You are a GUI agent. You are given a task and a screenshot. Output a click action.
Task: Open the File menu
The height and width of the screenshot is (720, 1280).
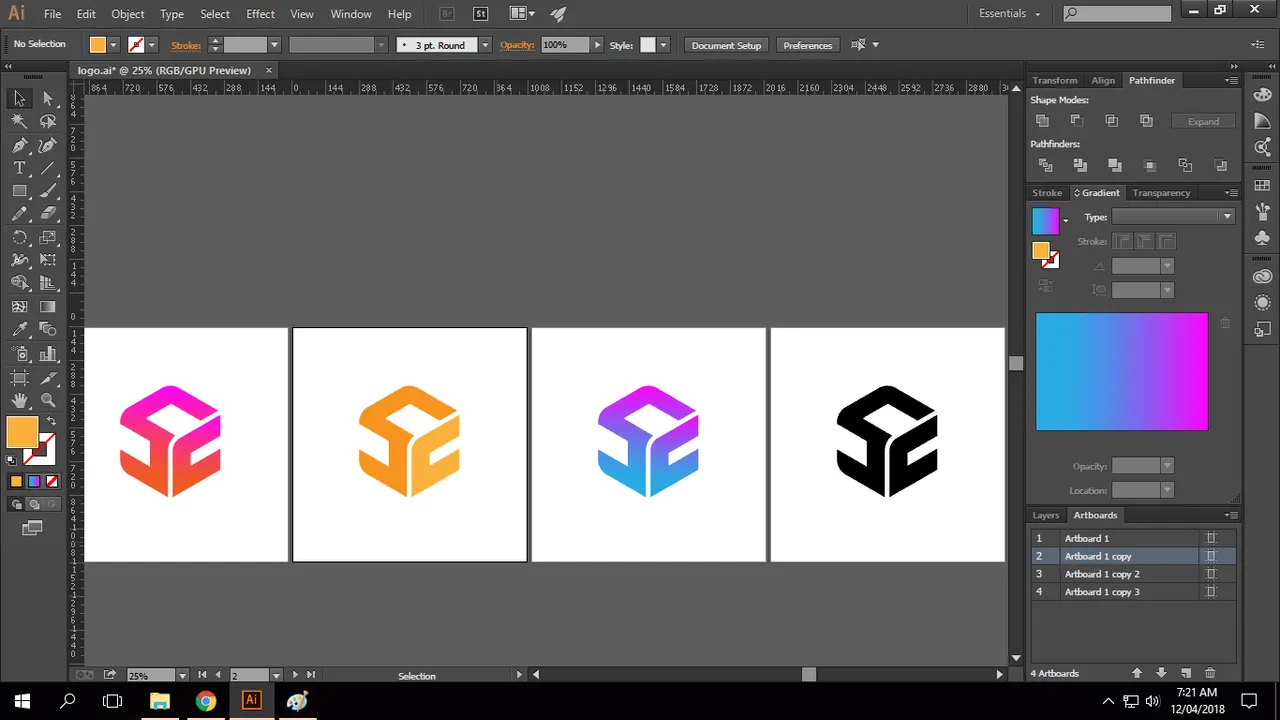click(52, 14)
